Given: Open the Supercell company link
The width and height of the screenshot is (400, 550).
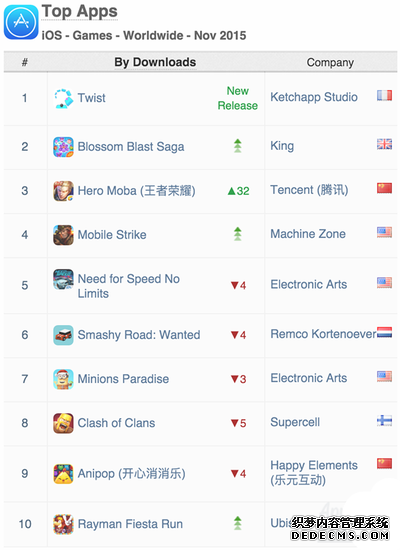Looking at the screenshot, I should [295, 422].
